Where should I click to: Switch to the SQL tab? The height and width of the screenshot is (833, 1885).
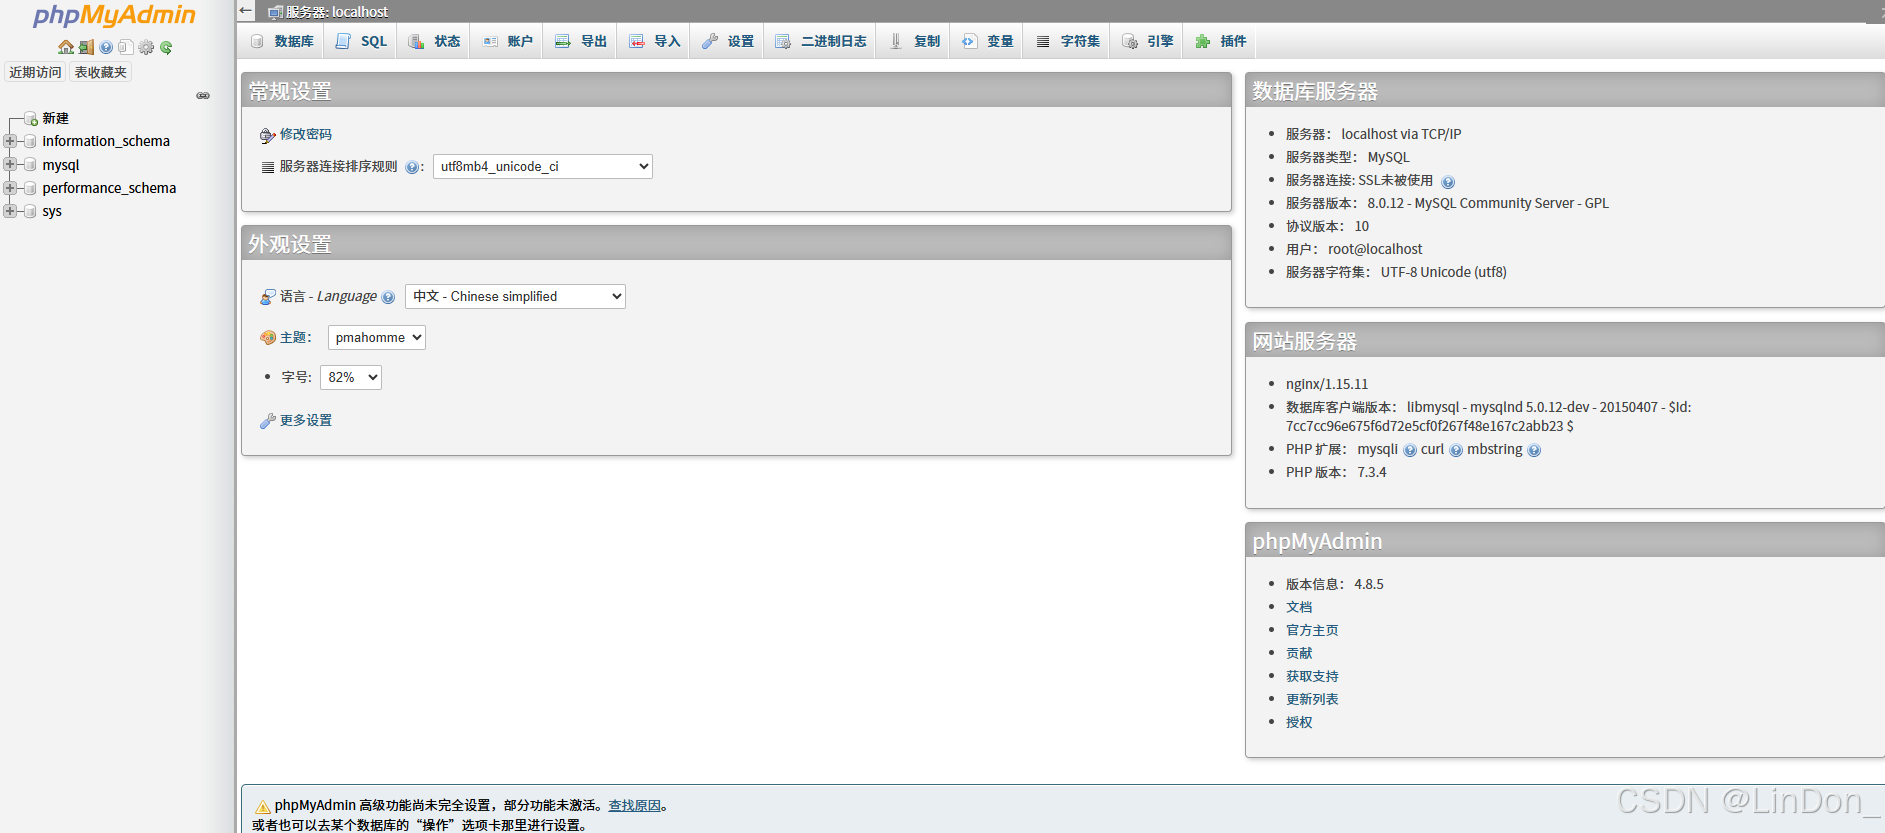tap(362, 41)
